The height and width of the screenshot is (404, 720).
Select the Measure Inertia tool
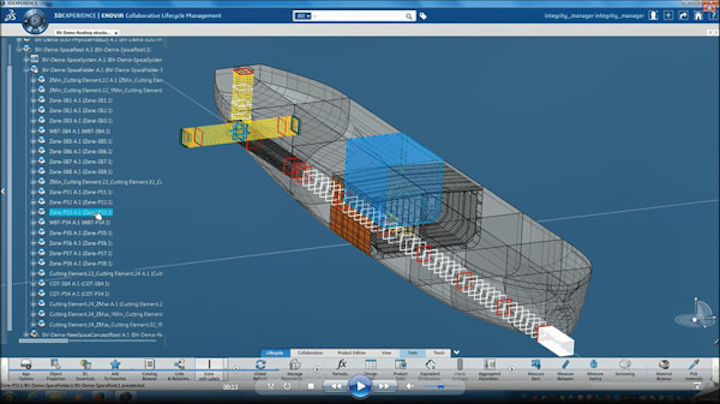(595, 369)
